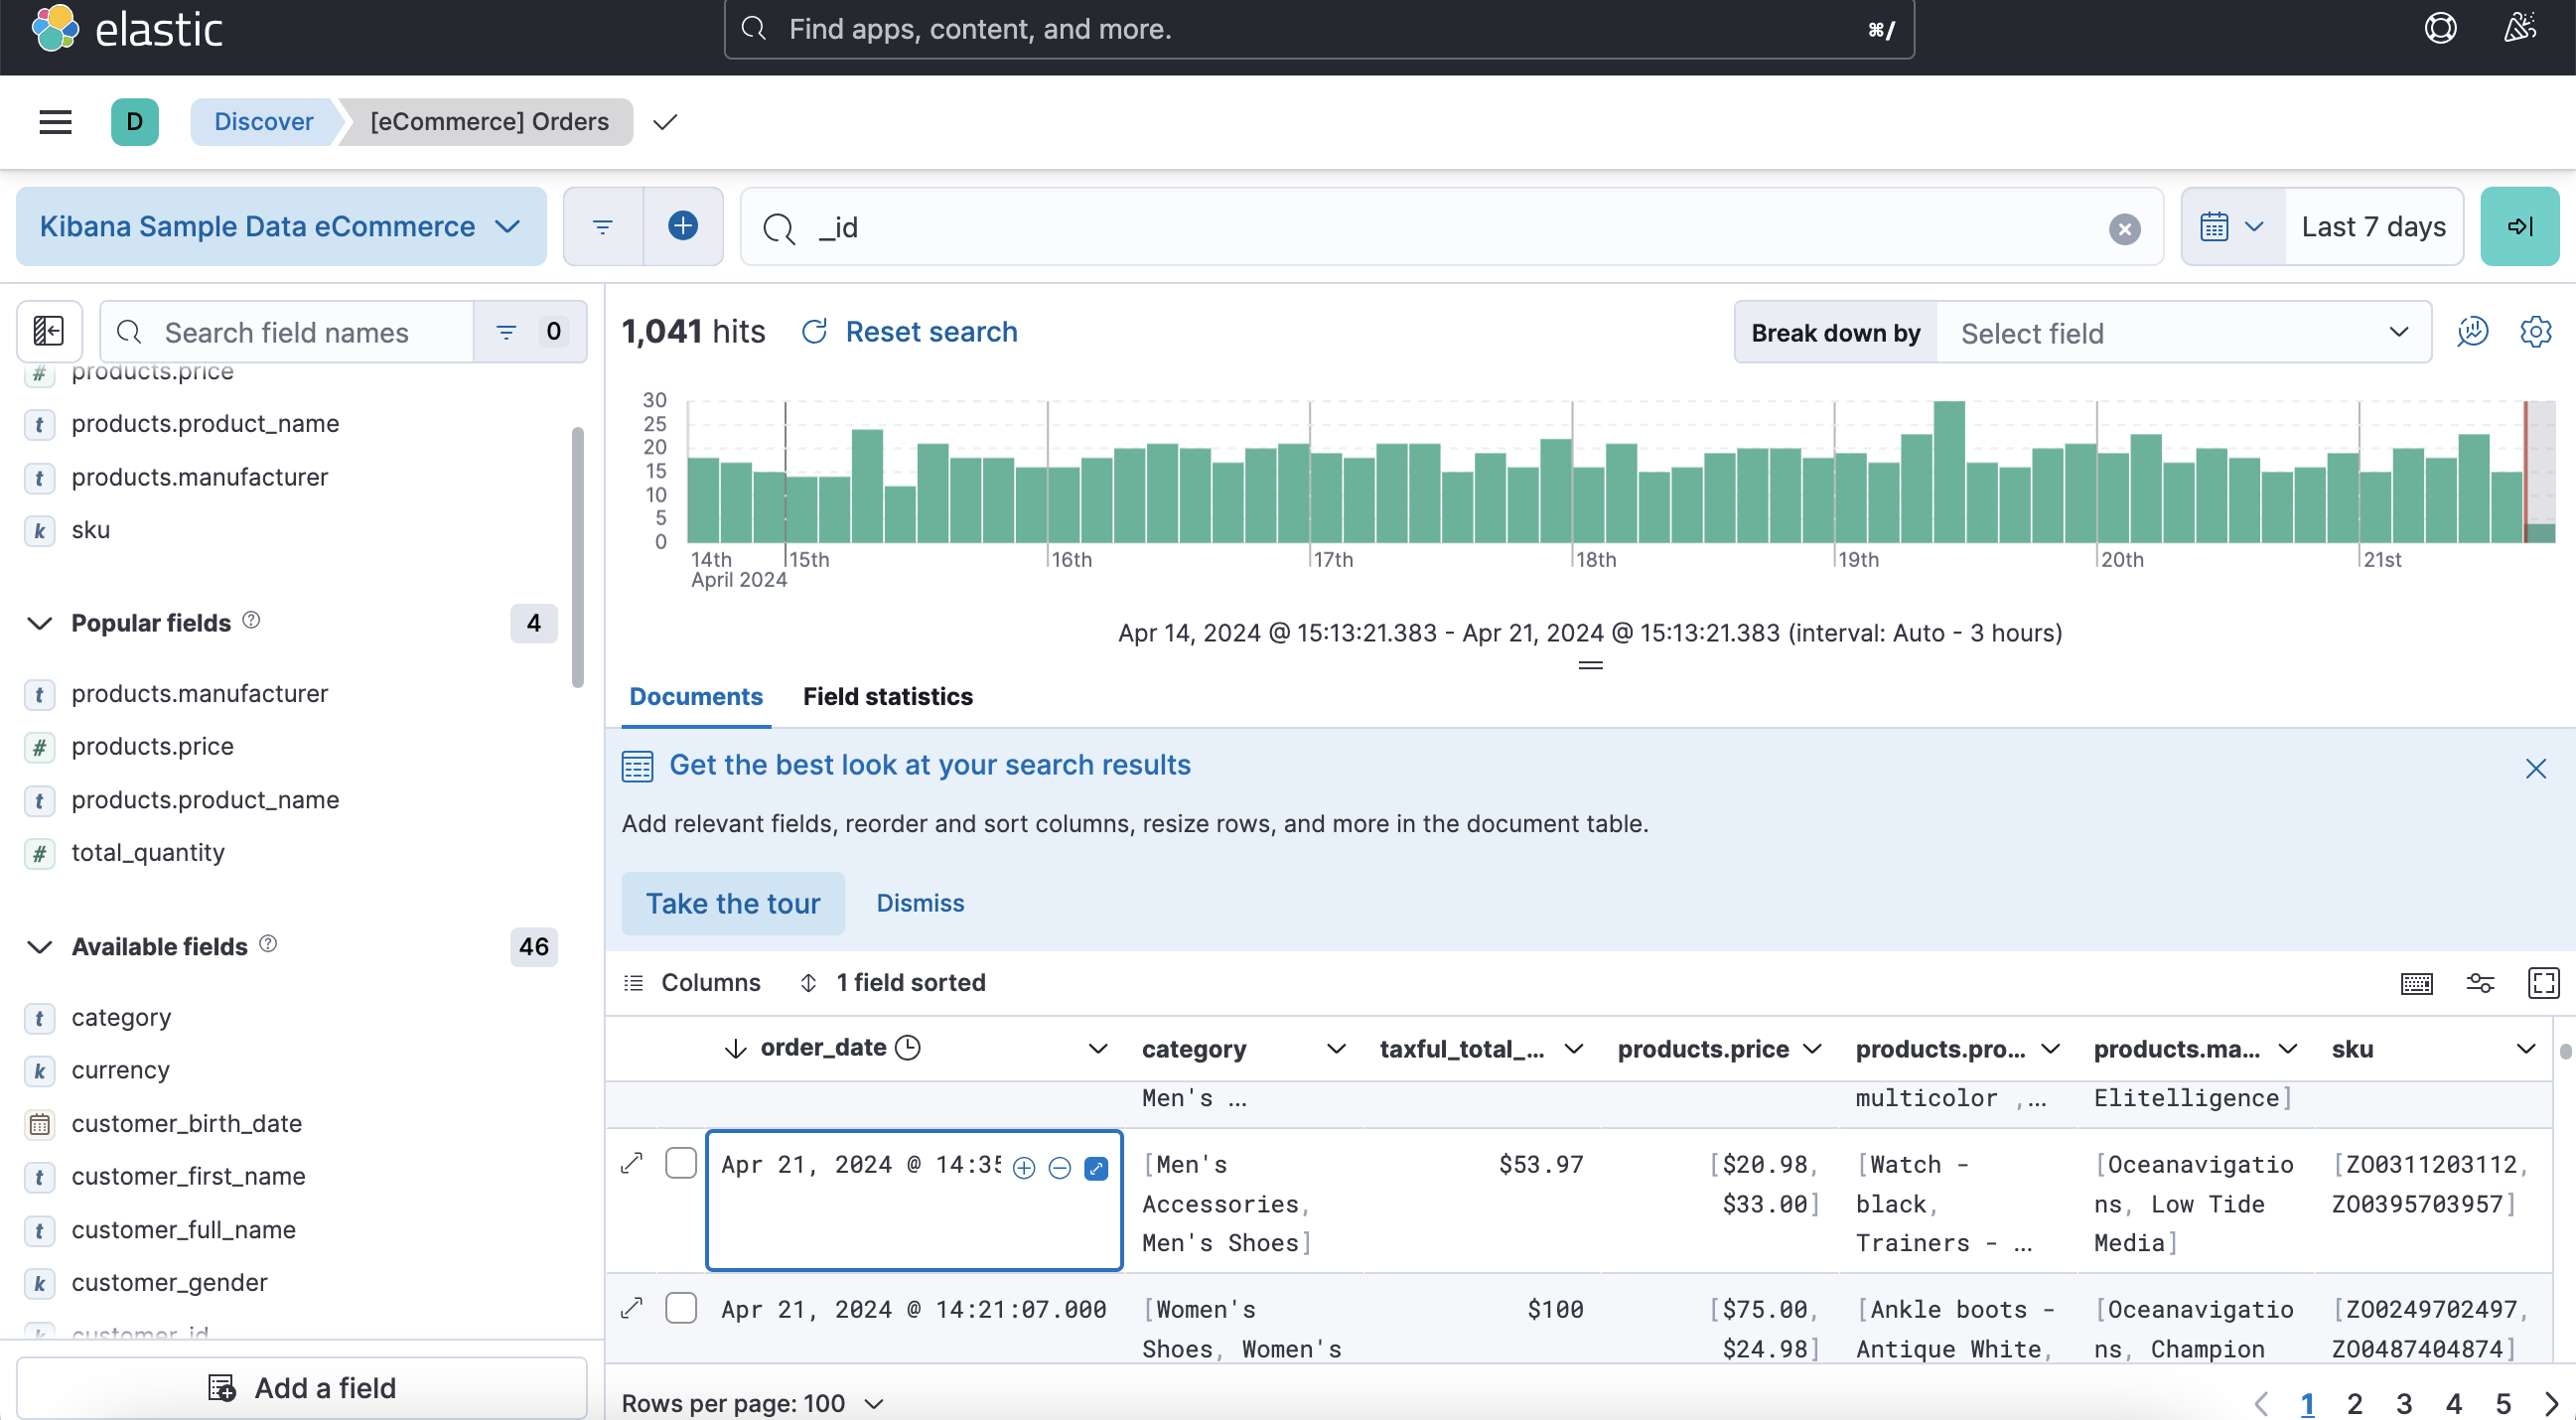Add a filter with the plus icon
Viewport: 2576px width, 1420px height.
tap(683, 226)
